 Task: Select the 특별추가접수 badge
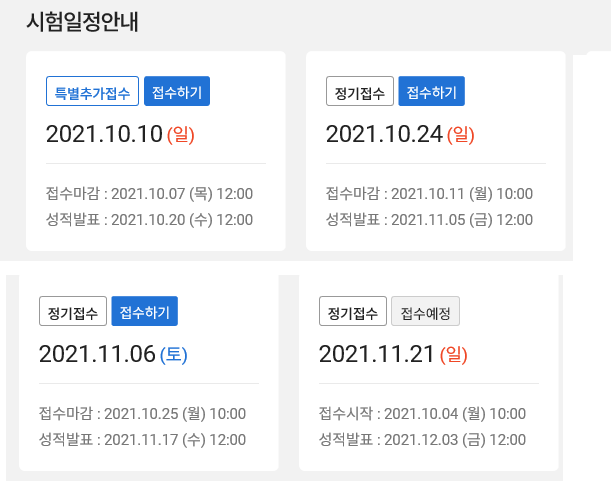coord(92,92)
